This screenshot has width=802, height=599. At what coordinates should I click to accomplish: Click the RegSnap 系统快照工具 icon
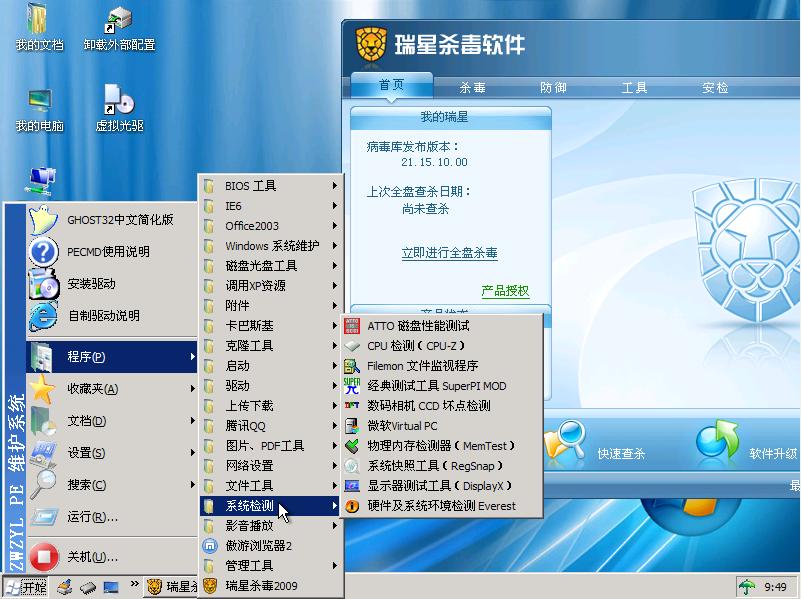(352, 465)
